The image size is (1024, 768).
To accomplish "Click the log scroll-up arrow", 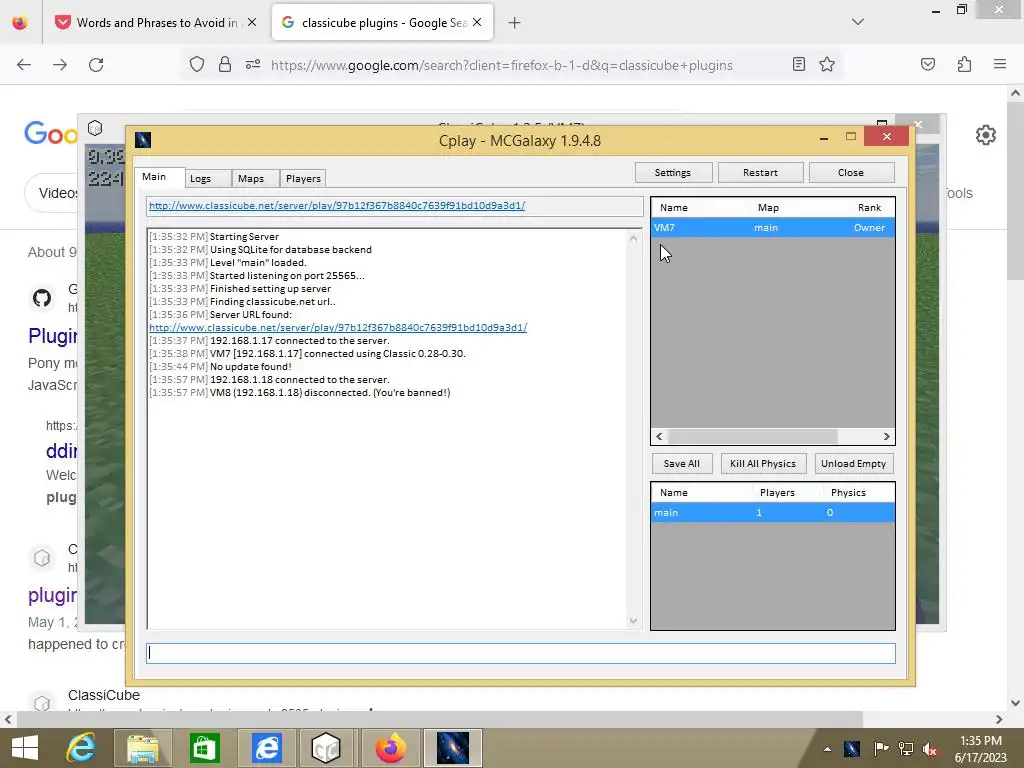I will tap(633, 238).
